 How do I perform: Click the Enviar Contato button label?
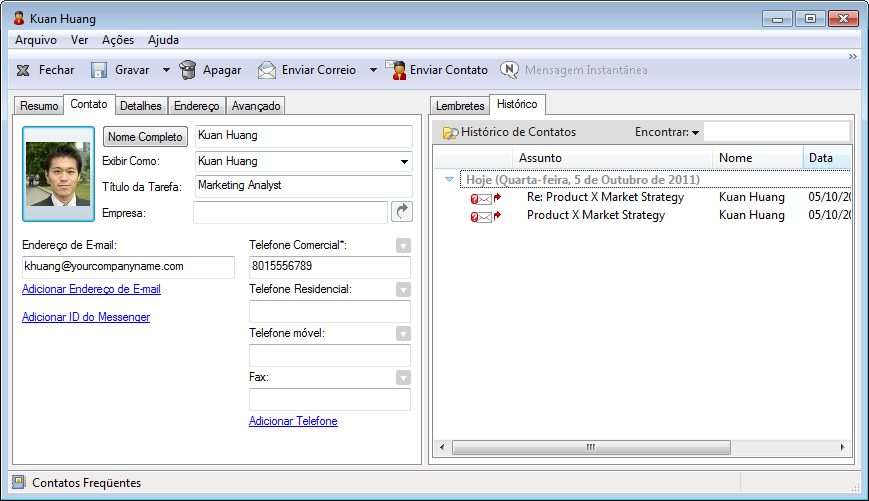click(x=449, y=70)
